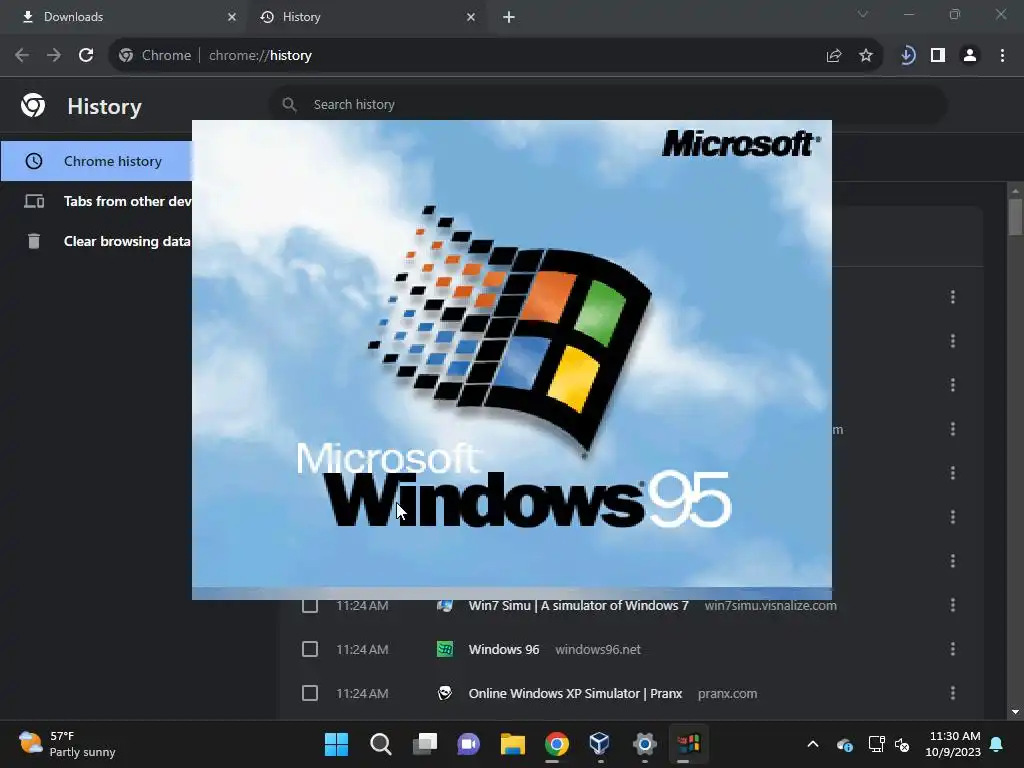Image resolution: width=1024 pixels, height=768 pixels.
Task: Tick the checkbox for Windows 96 entry
Action: point(310,649)
